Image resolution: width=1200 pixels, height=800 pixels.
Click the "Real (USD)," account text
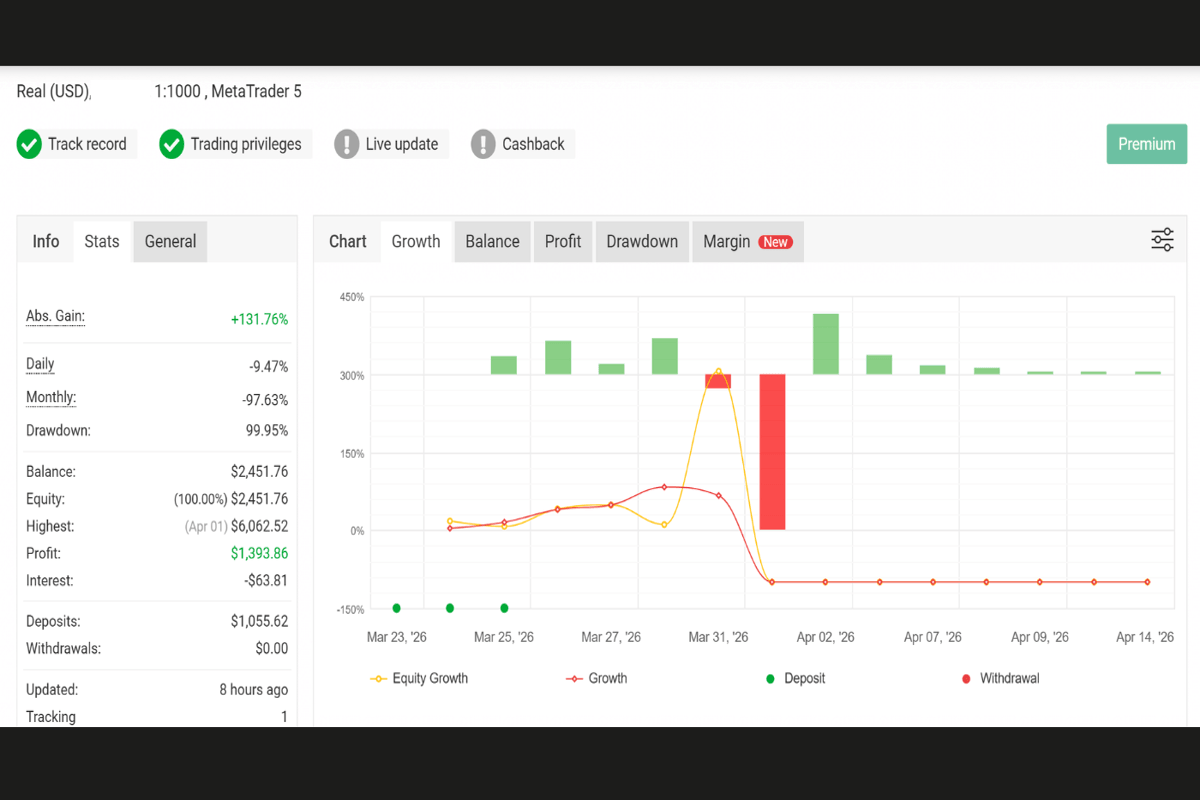54,91
